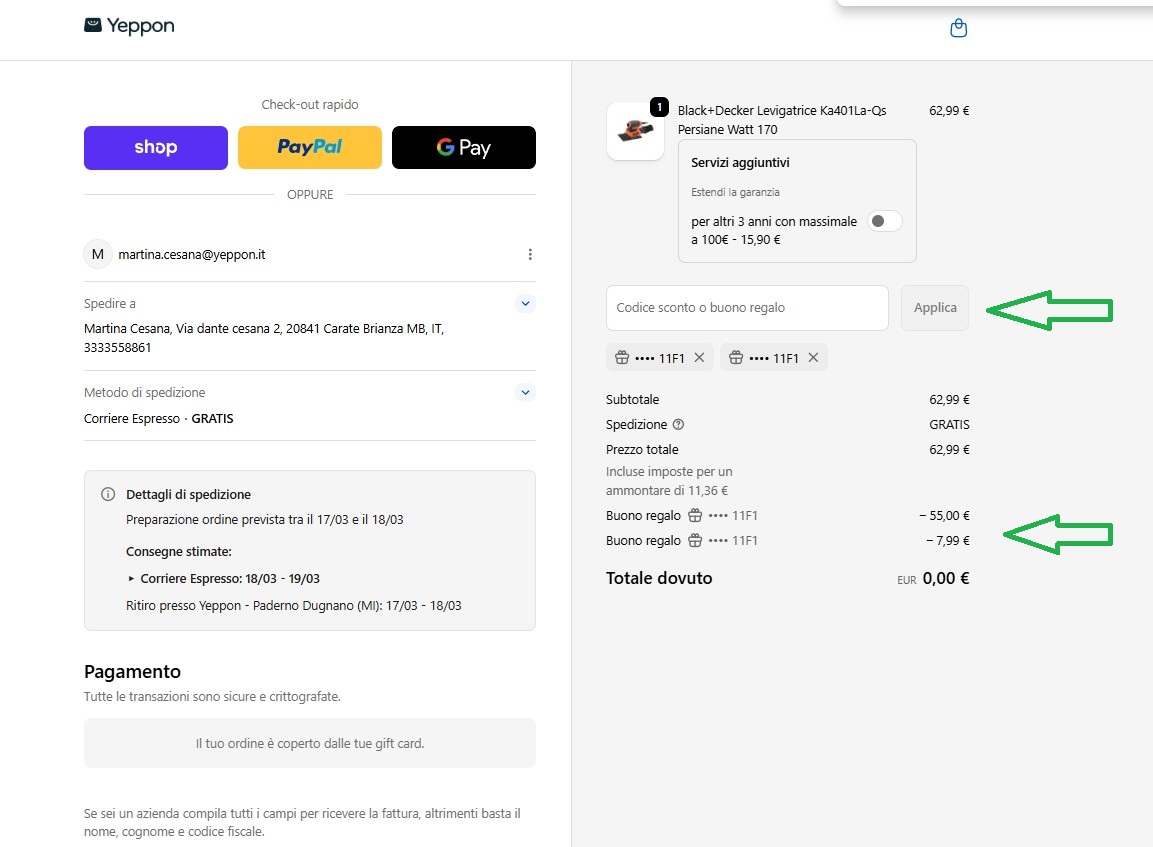
Task: Focus the Codice sconto o buono regalo field
Action: click(747, 307)
